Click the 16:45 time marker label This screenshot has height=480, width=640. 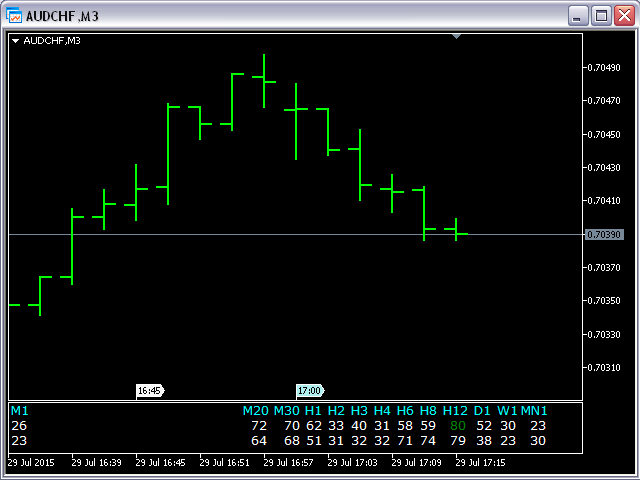(150, 391)
